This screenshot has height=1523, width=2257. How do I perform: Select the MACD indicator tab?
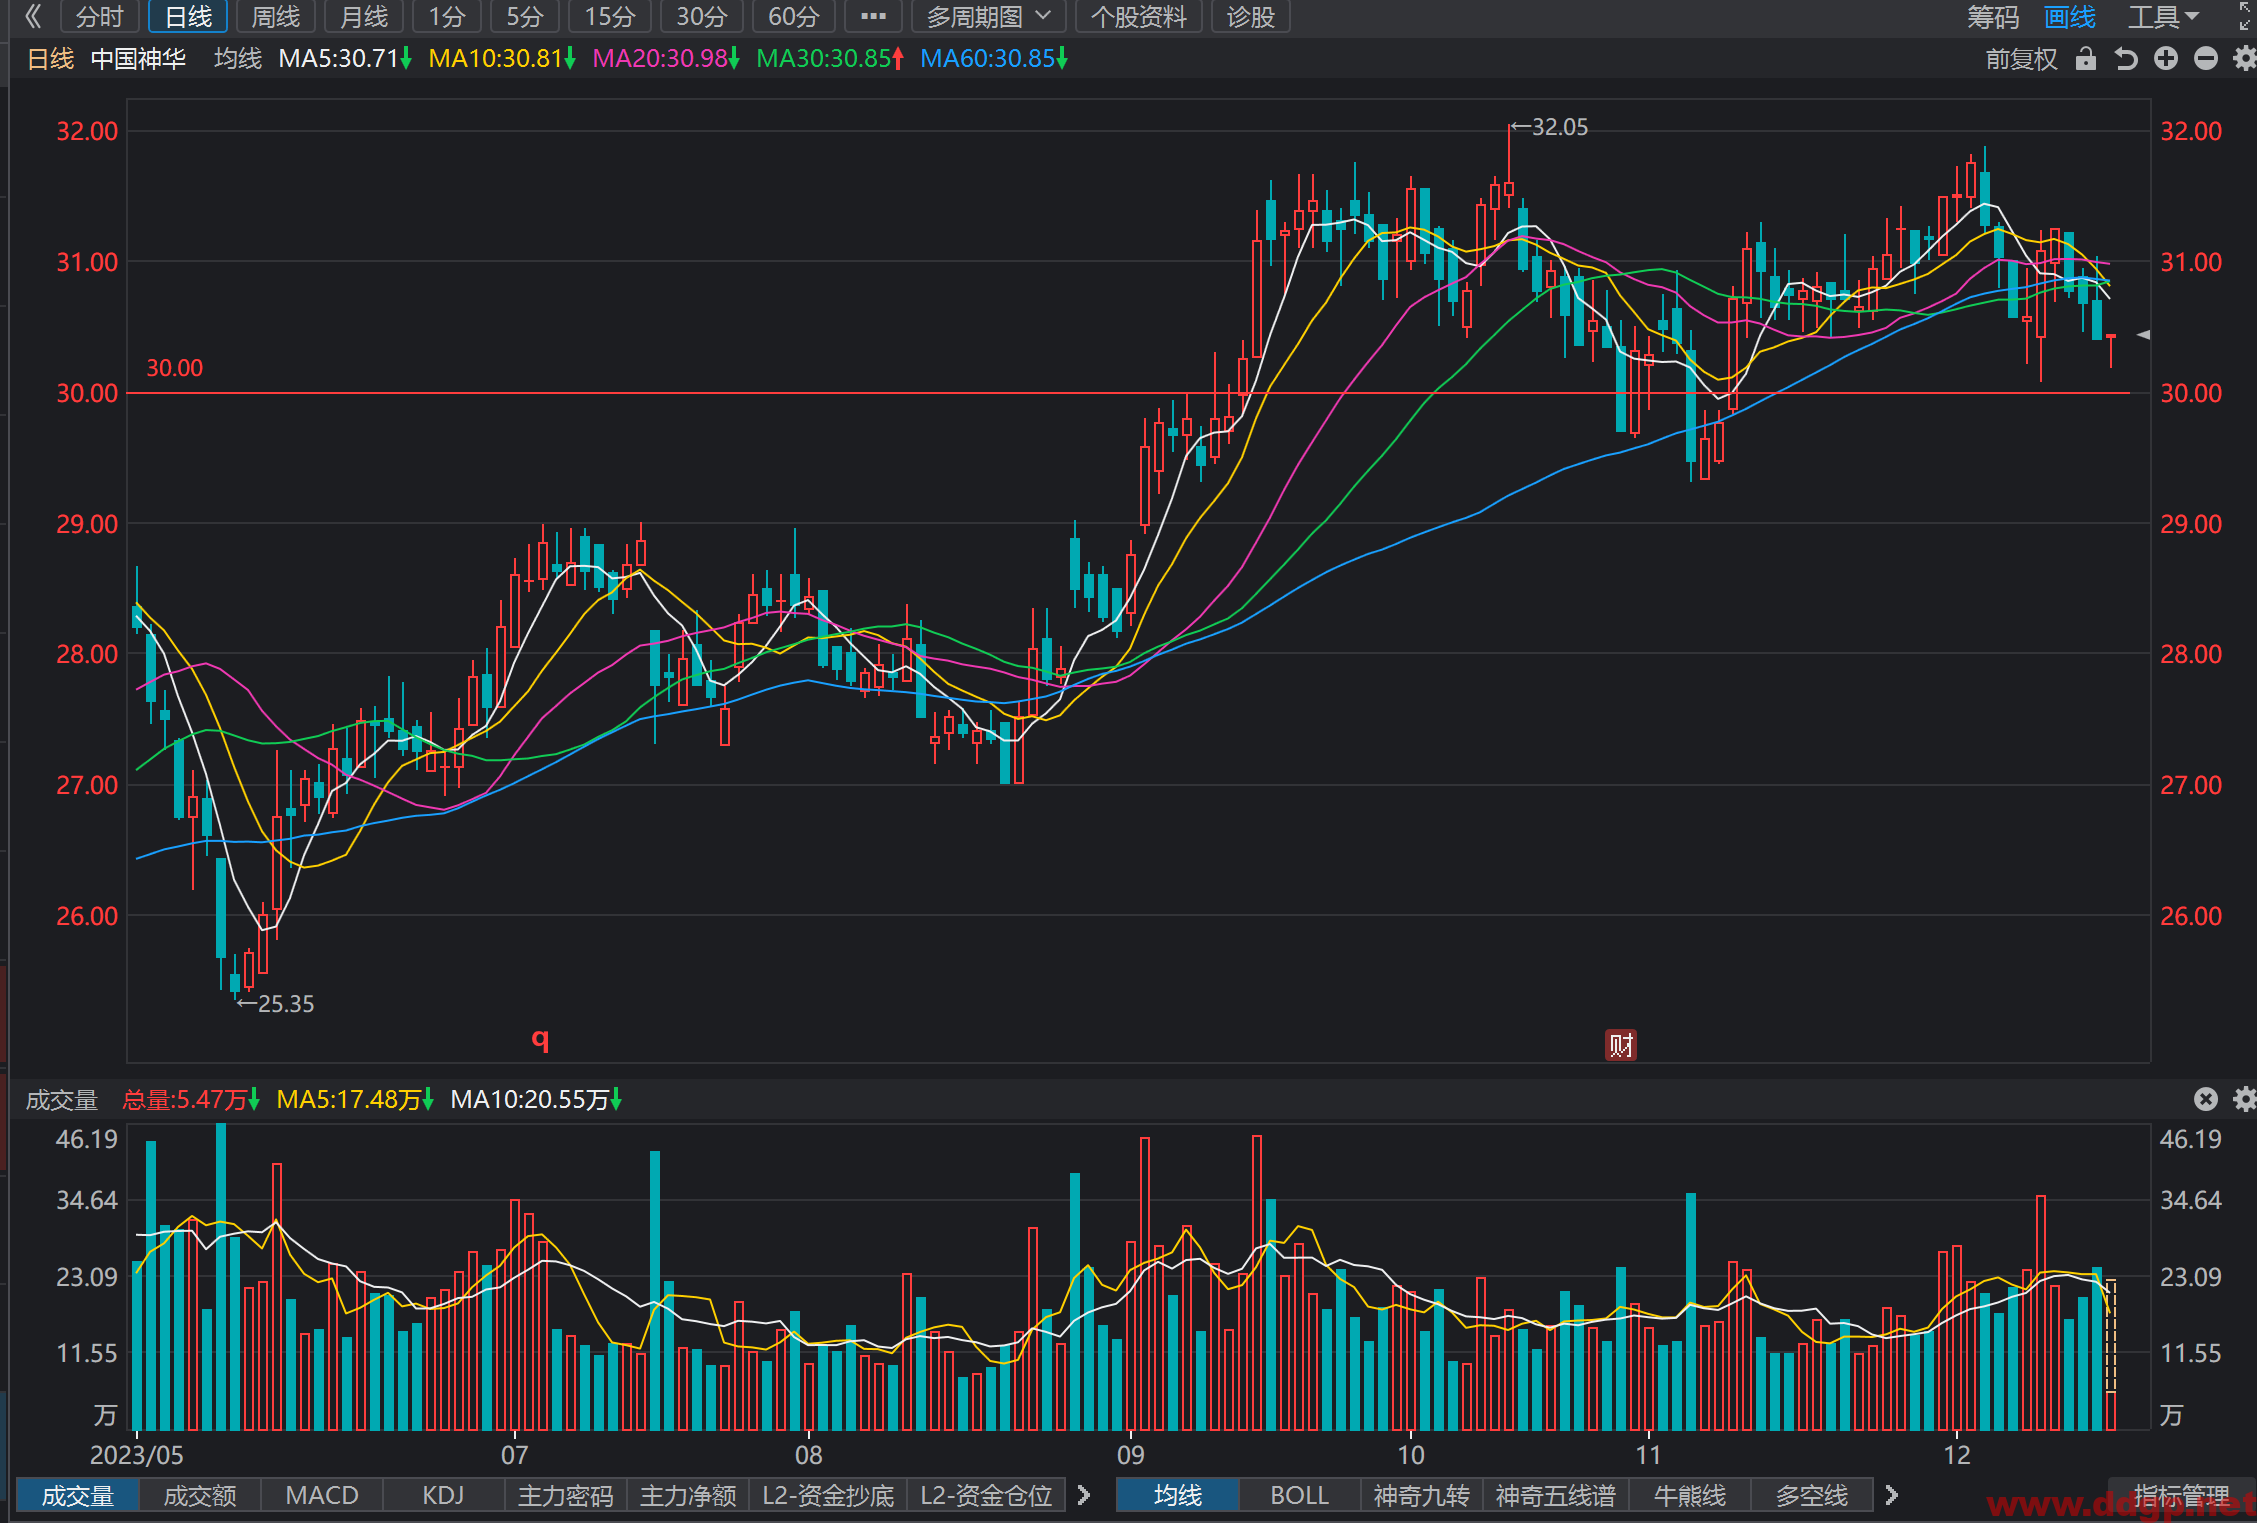(322, 1495)
